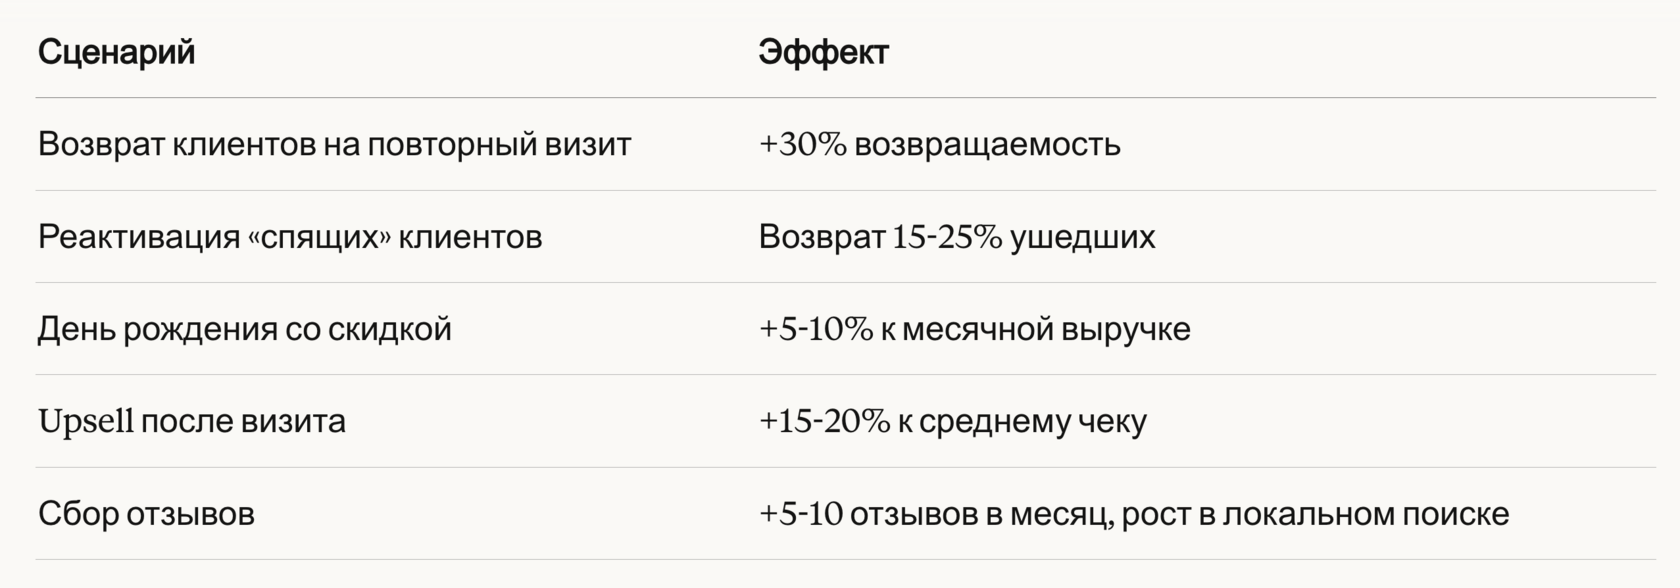
Task: Click the +5-10 отзывов в месяц text
Action: point(934,514)
